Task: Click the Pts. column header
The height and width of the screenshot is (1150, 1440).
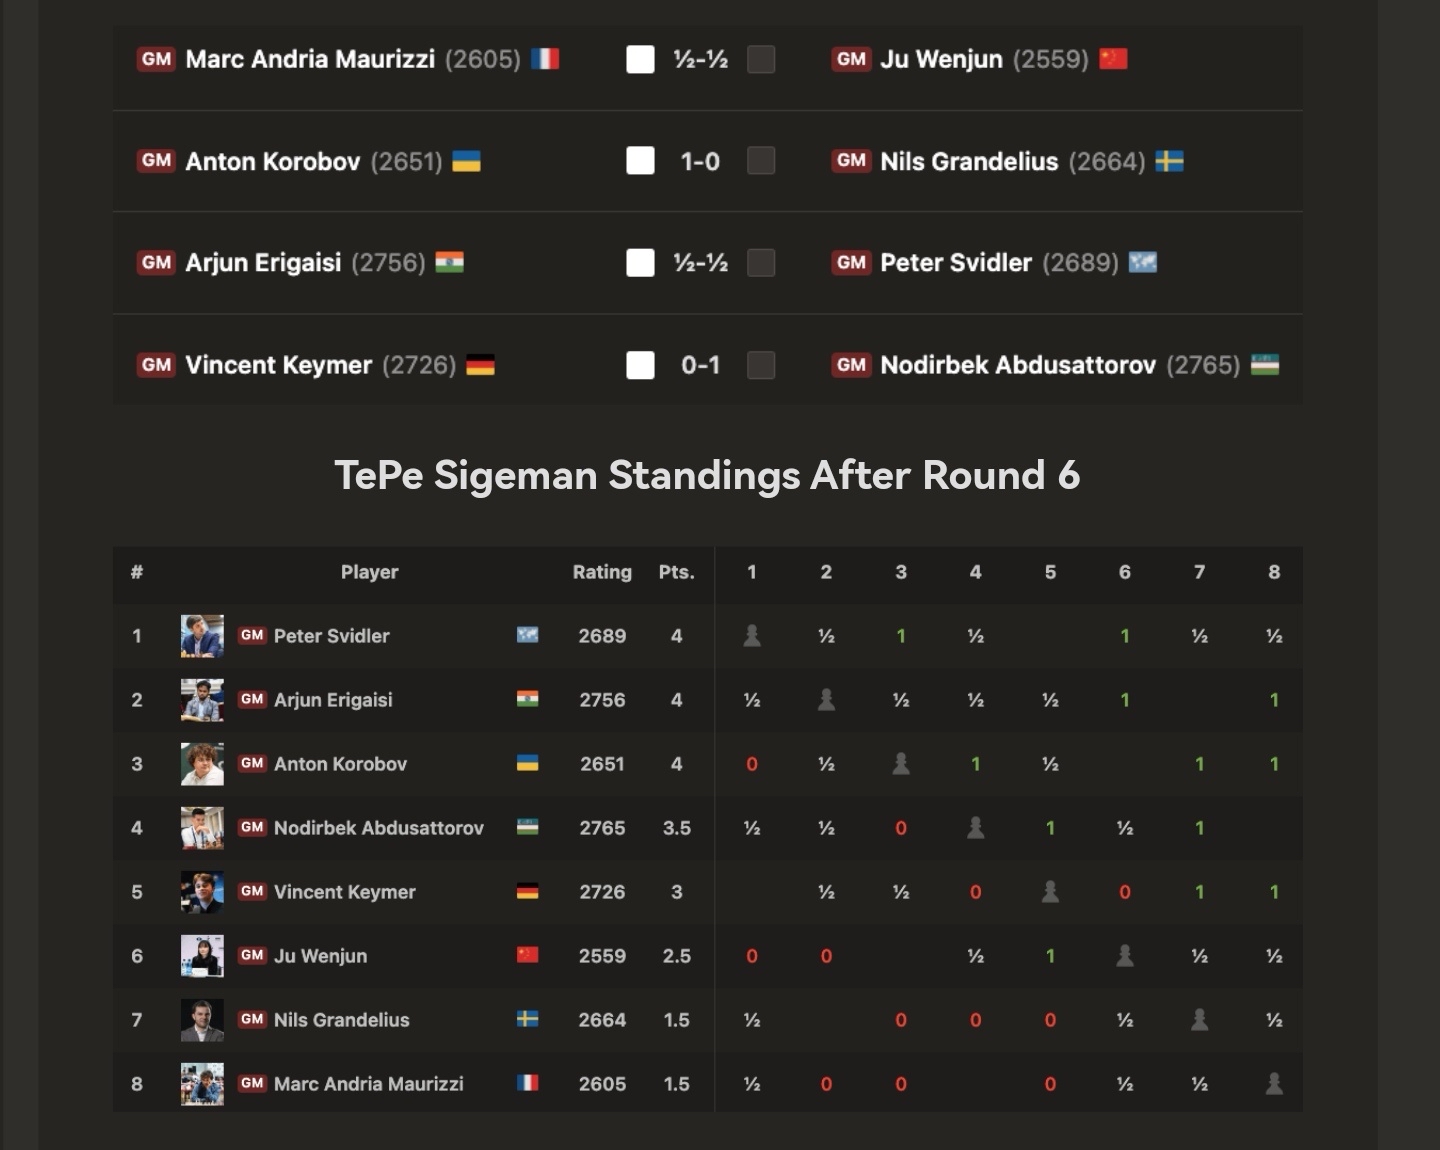Action: pyautogui.click(x=677, y=572)
